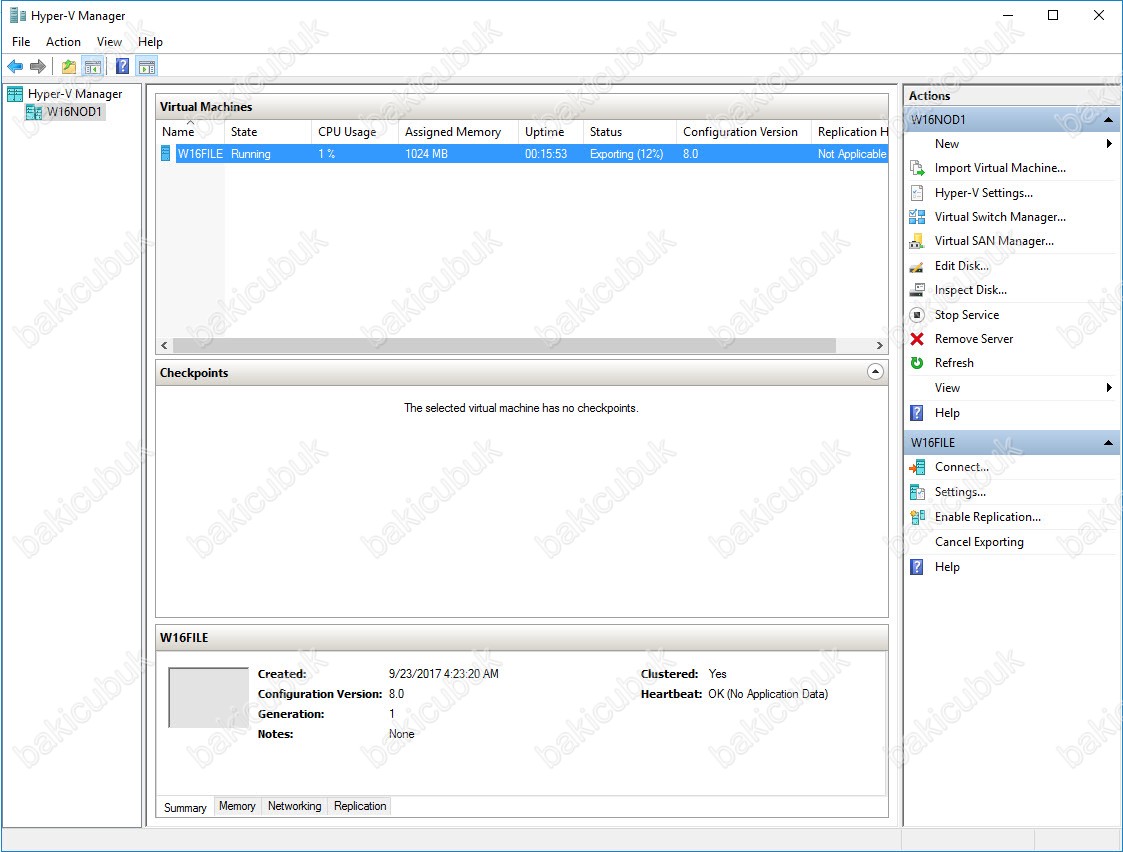Click the scroll-left arrow of VM list
Viewport: 1123px width, 852px height.
click(164, 346)
